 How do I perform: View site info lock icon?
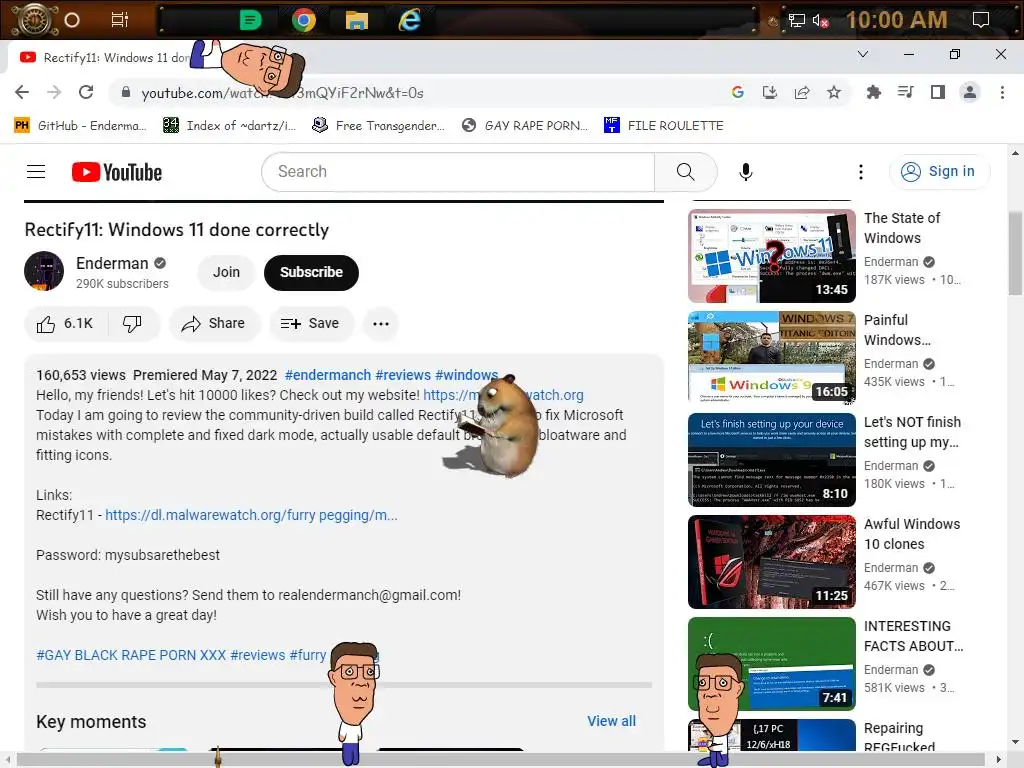click(x=125, y=93)
